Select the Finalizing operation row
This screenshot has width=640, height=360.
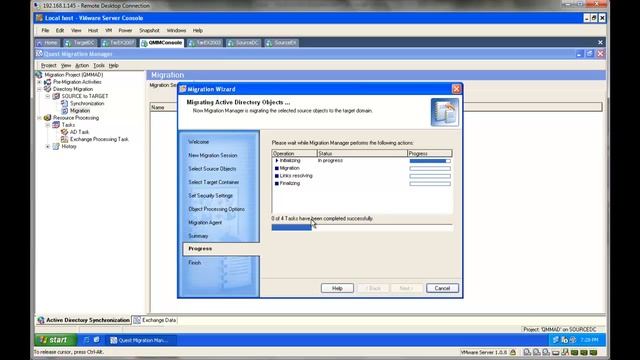(x=362, y=184)
